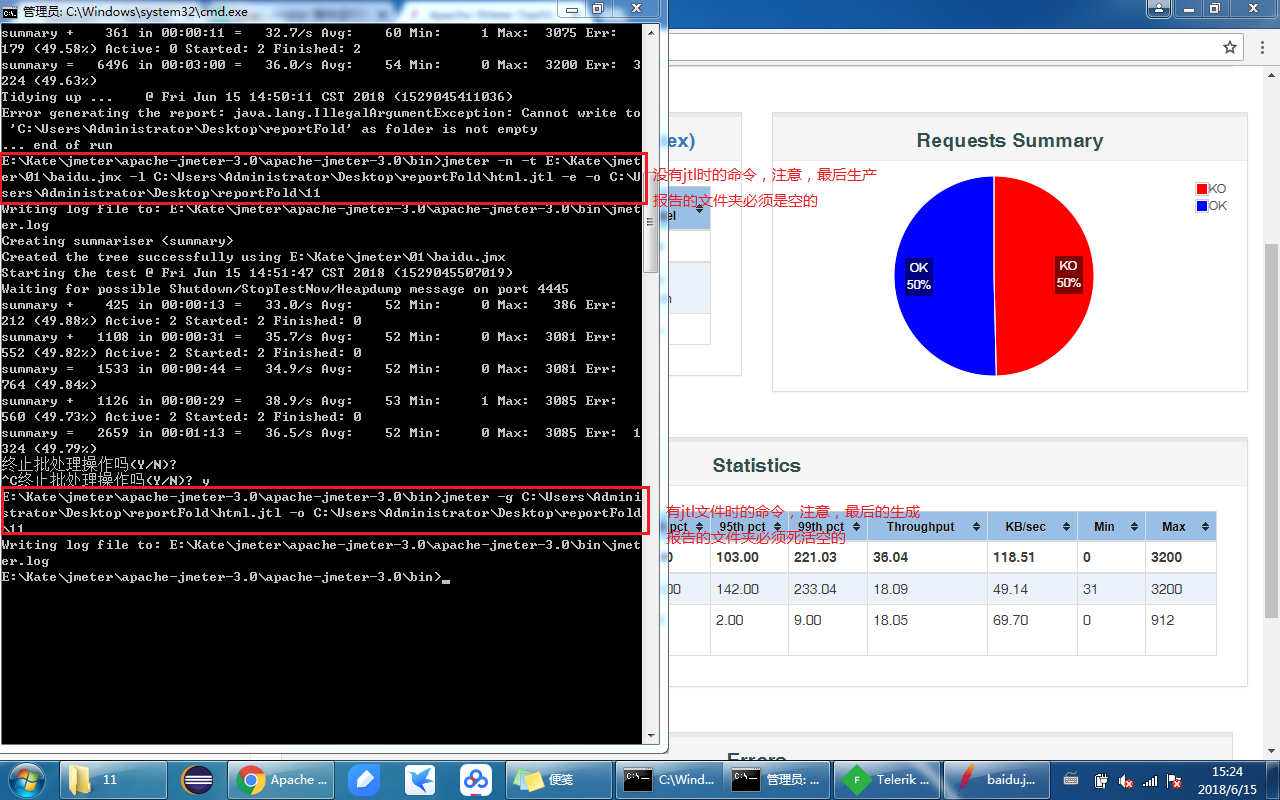Click the cmd prompt line at the cursor
This screenshot has height=800, width=1280.
click(225, 577)
